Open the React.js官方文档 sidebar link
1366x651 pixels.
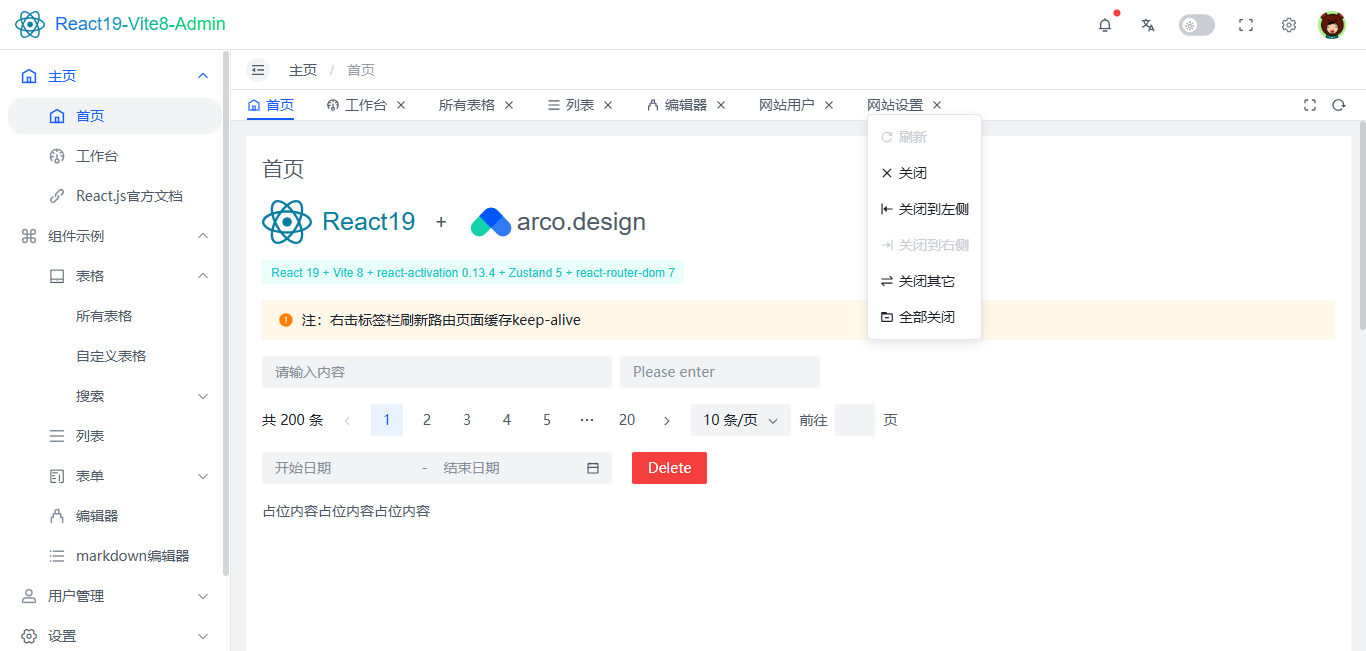115,196
